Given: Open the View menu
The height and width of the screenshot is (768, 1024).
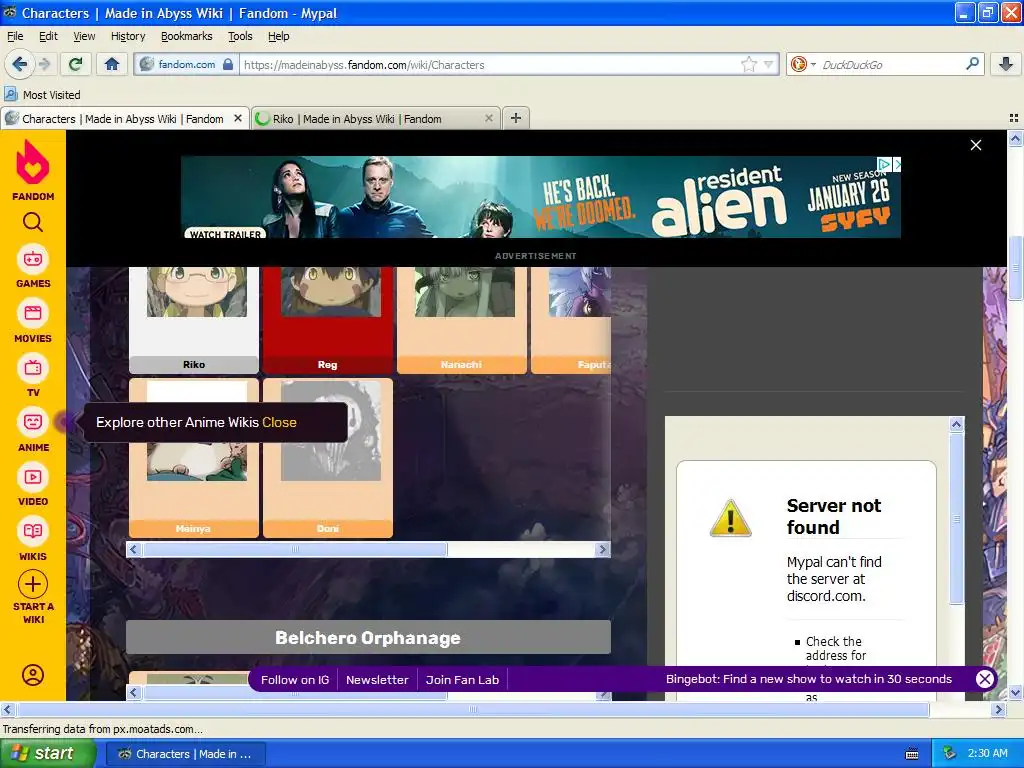Looking at the screenshot, I should pos(84,36).
